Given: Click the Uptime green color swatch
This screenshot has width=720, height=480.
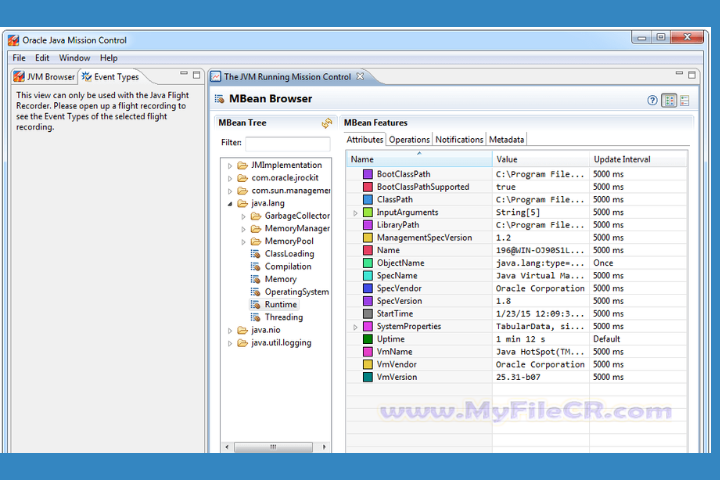Looking at the screenshot, I should pyautogui.click(x=368, y=339).
